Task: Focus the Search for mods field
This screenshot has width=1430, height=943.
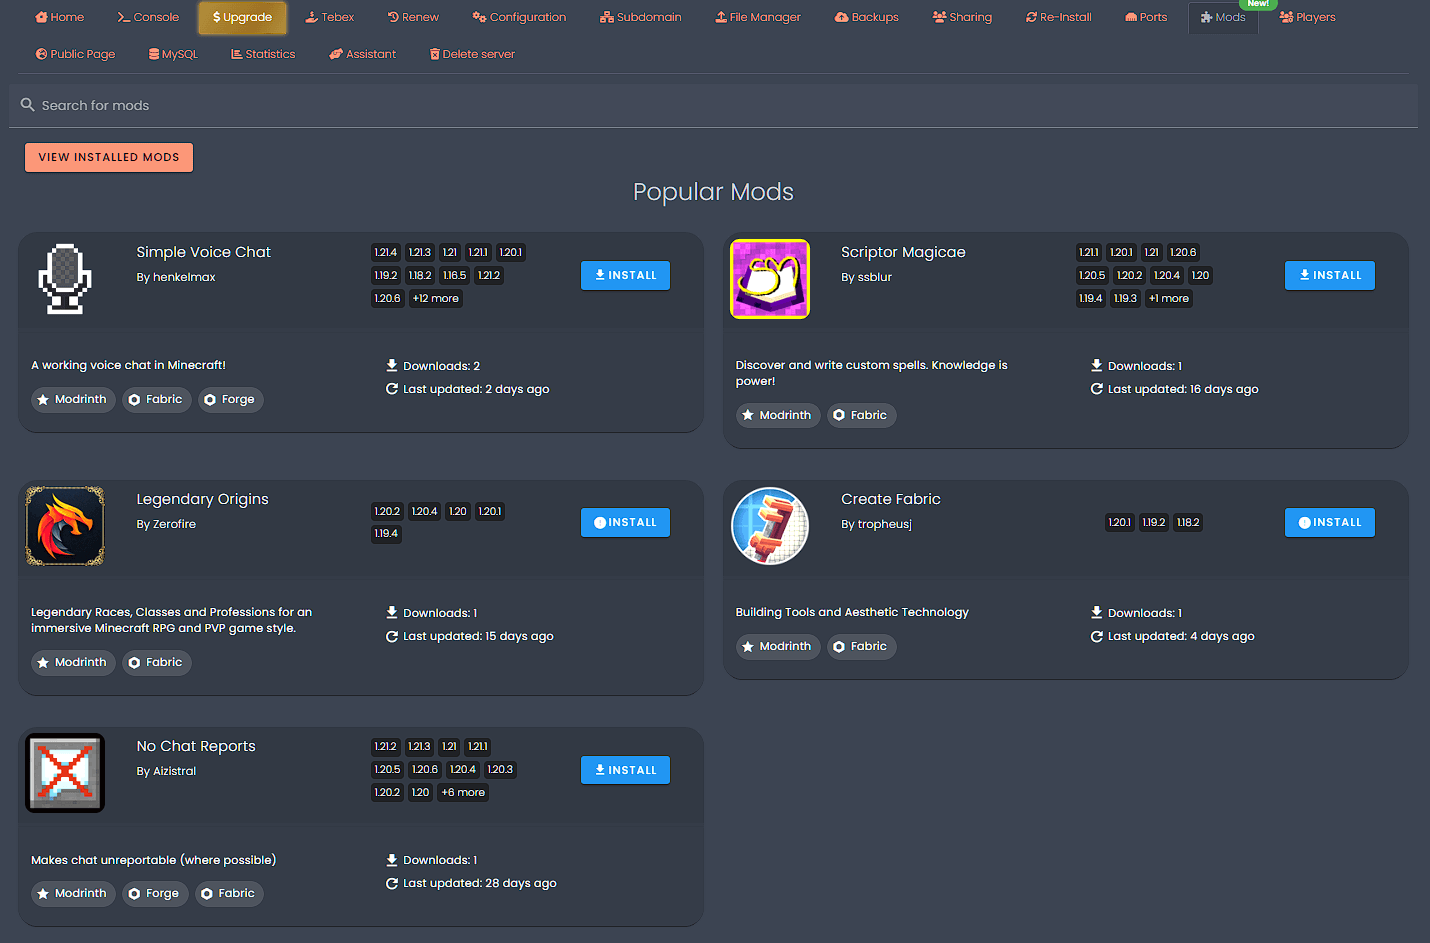Action: [713, 105]
